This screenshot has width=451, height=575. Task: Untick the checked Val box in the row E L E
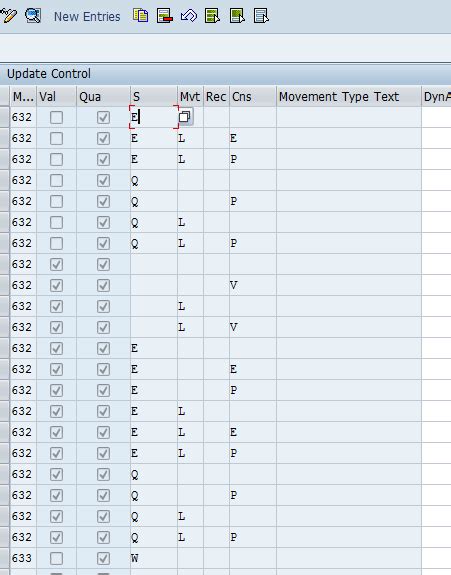pos(56,432)
